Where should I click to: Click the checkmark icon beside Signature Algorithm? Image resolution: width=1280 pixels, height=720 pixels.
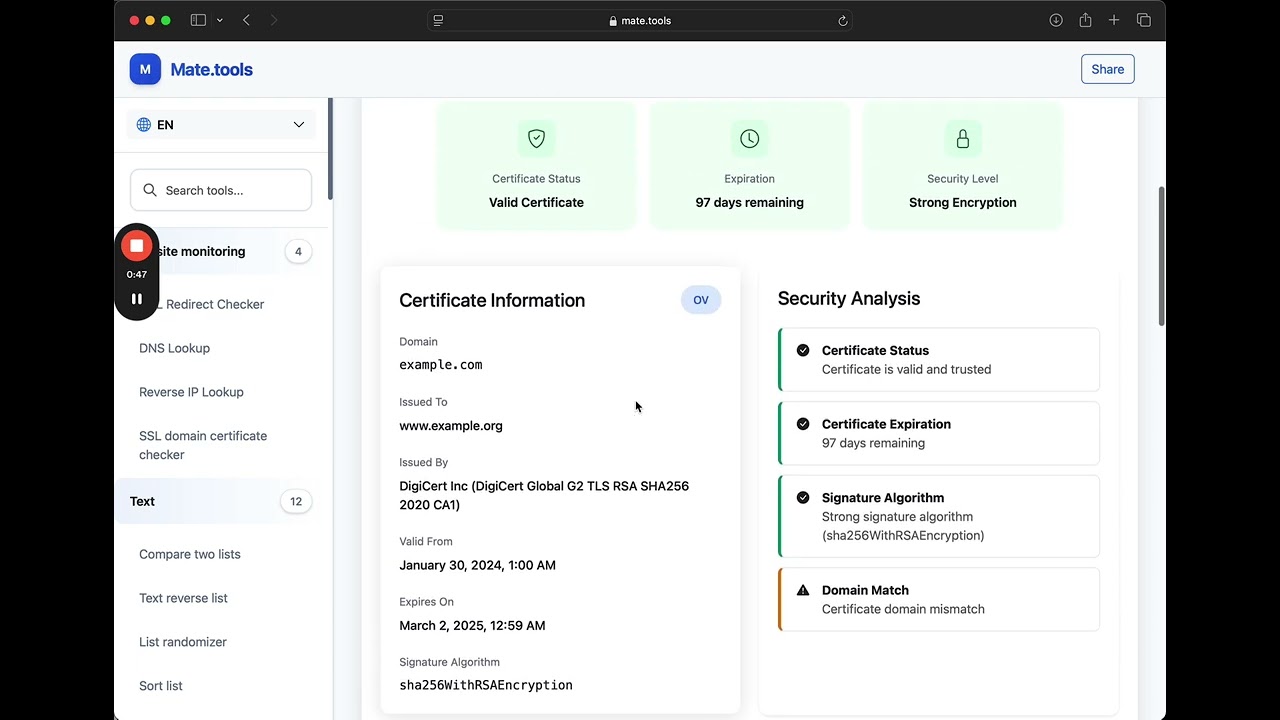click(803, 497)
